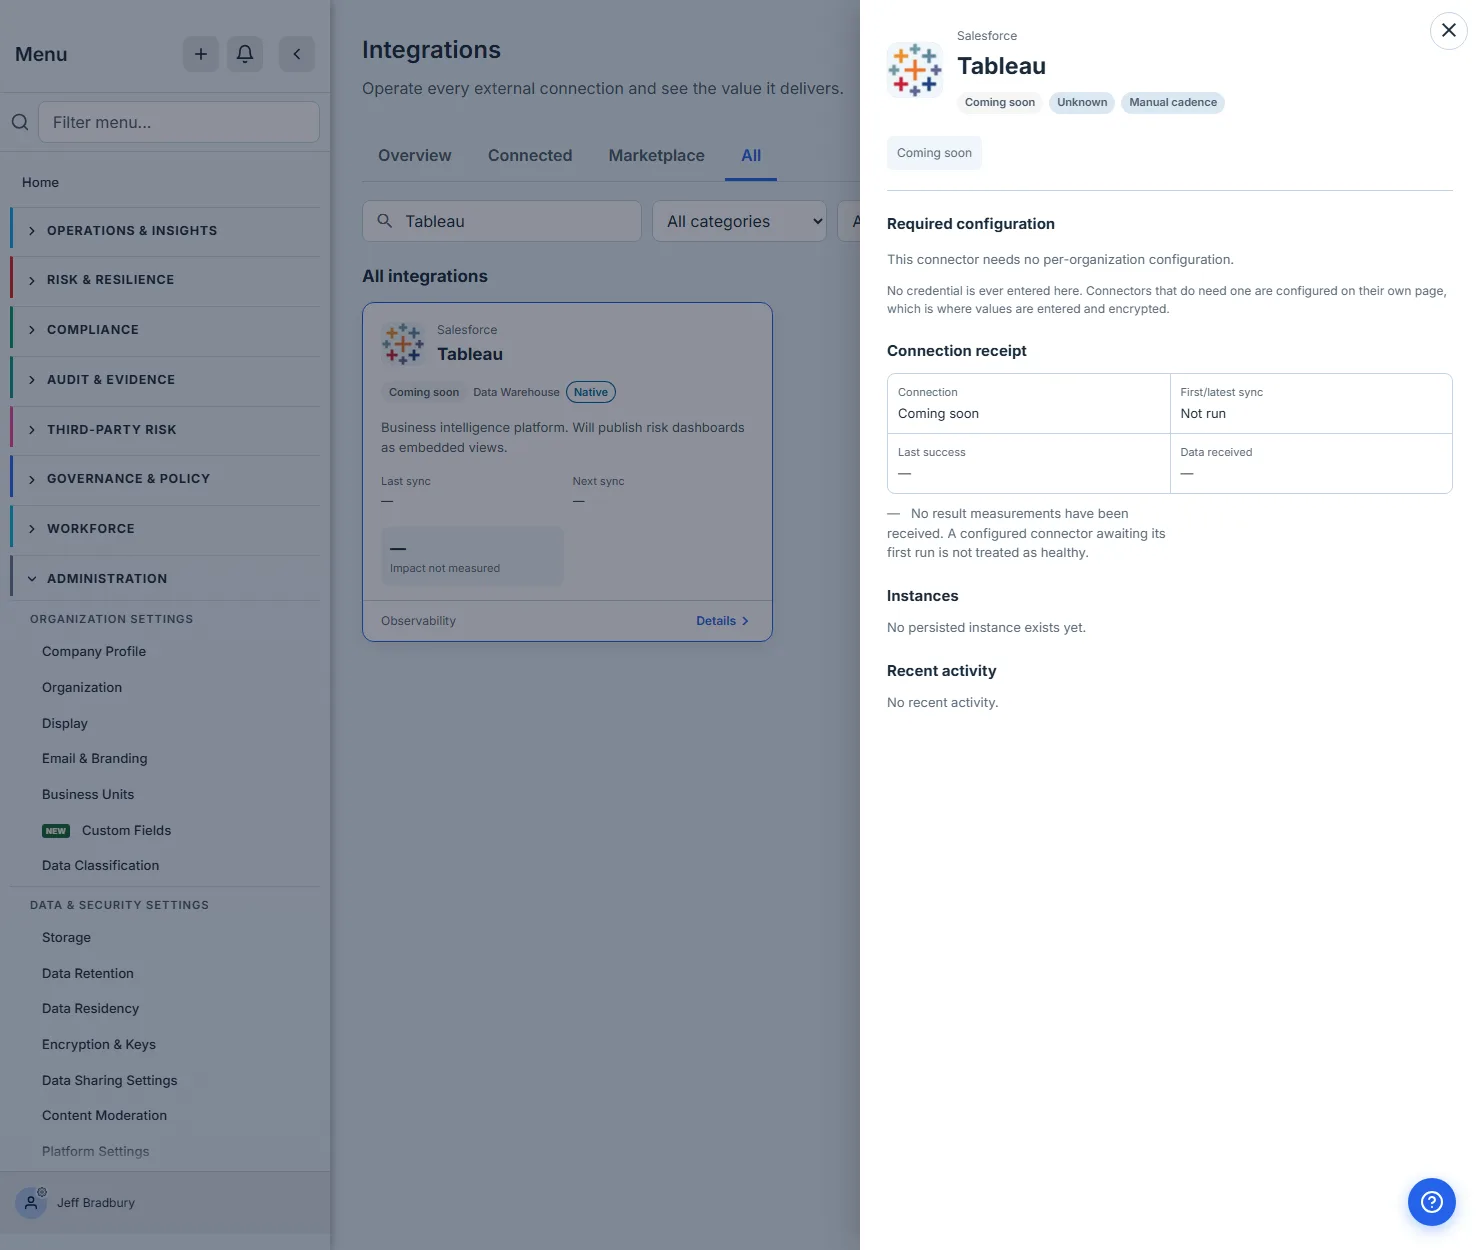Click the Impact not measured box
Image resolution: width=1480 pixels, height=1250 pixels.
(x=472, y=556)
